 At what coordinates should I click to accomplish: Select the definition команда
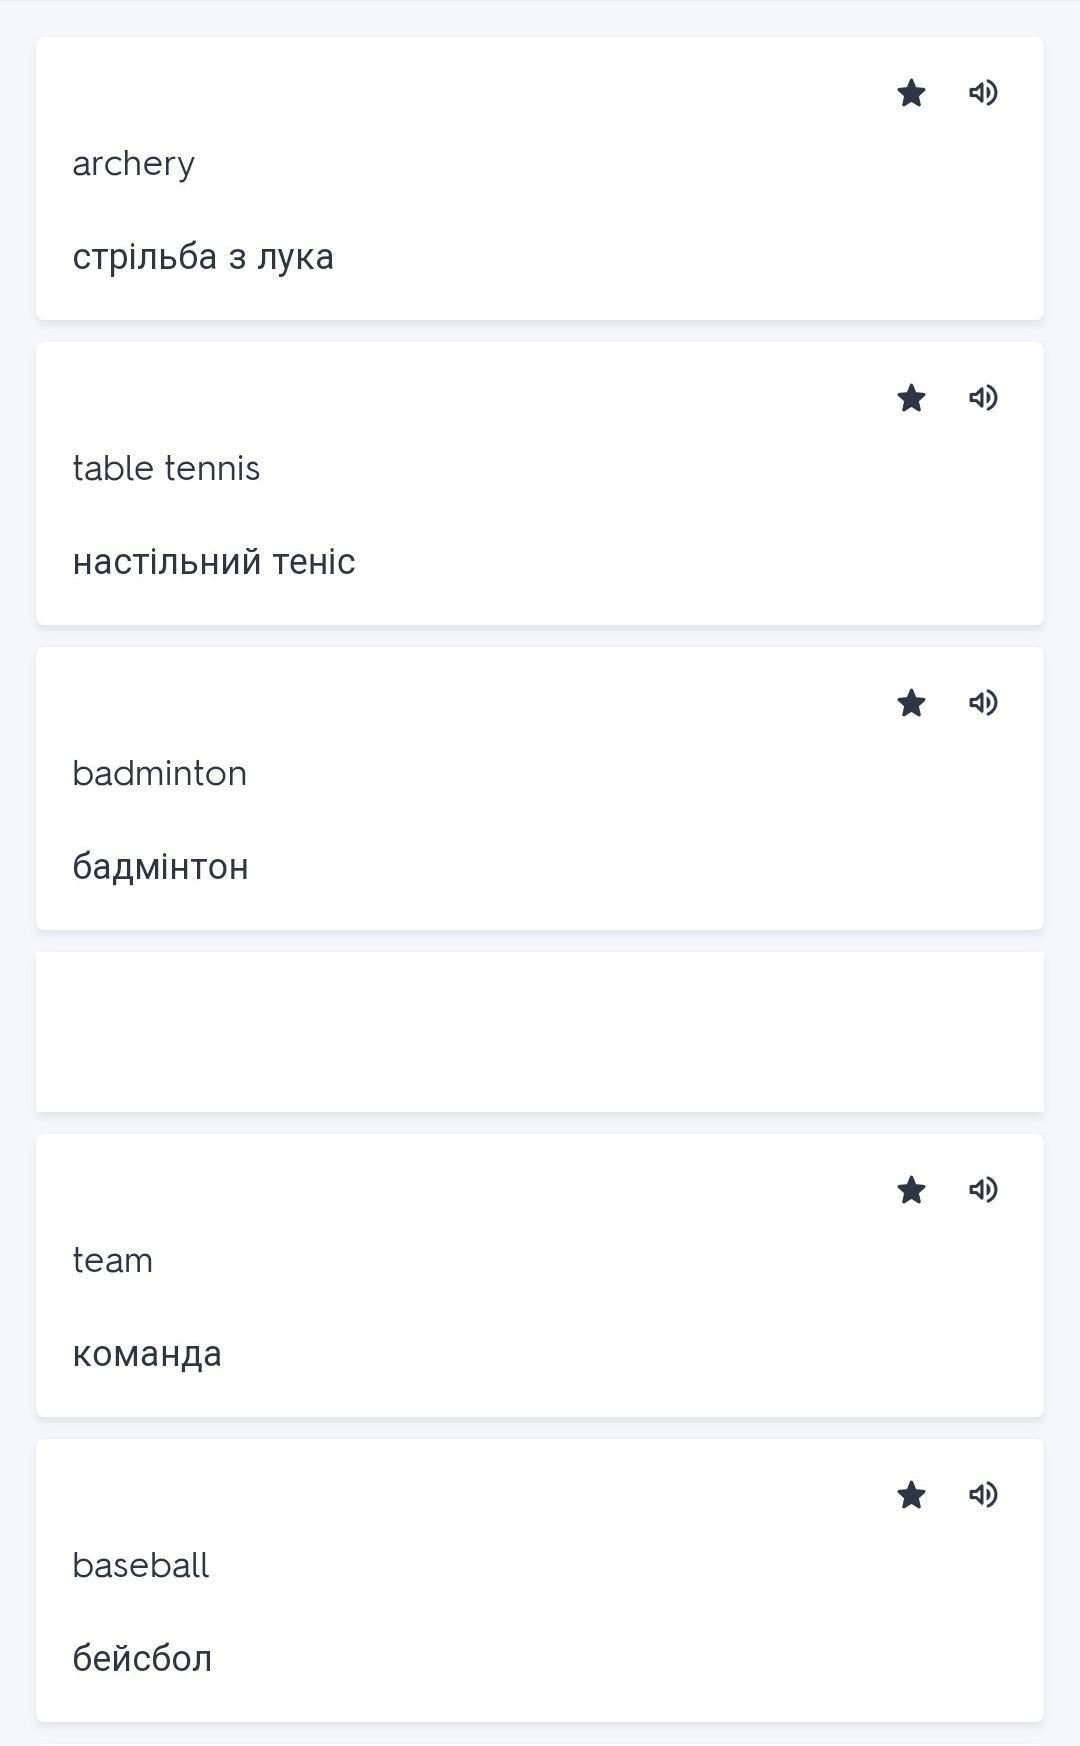147,1354
